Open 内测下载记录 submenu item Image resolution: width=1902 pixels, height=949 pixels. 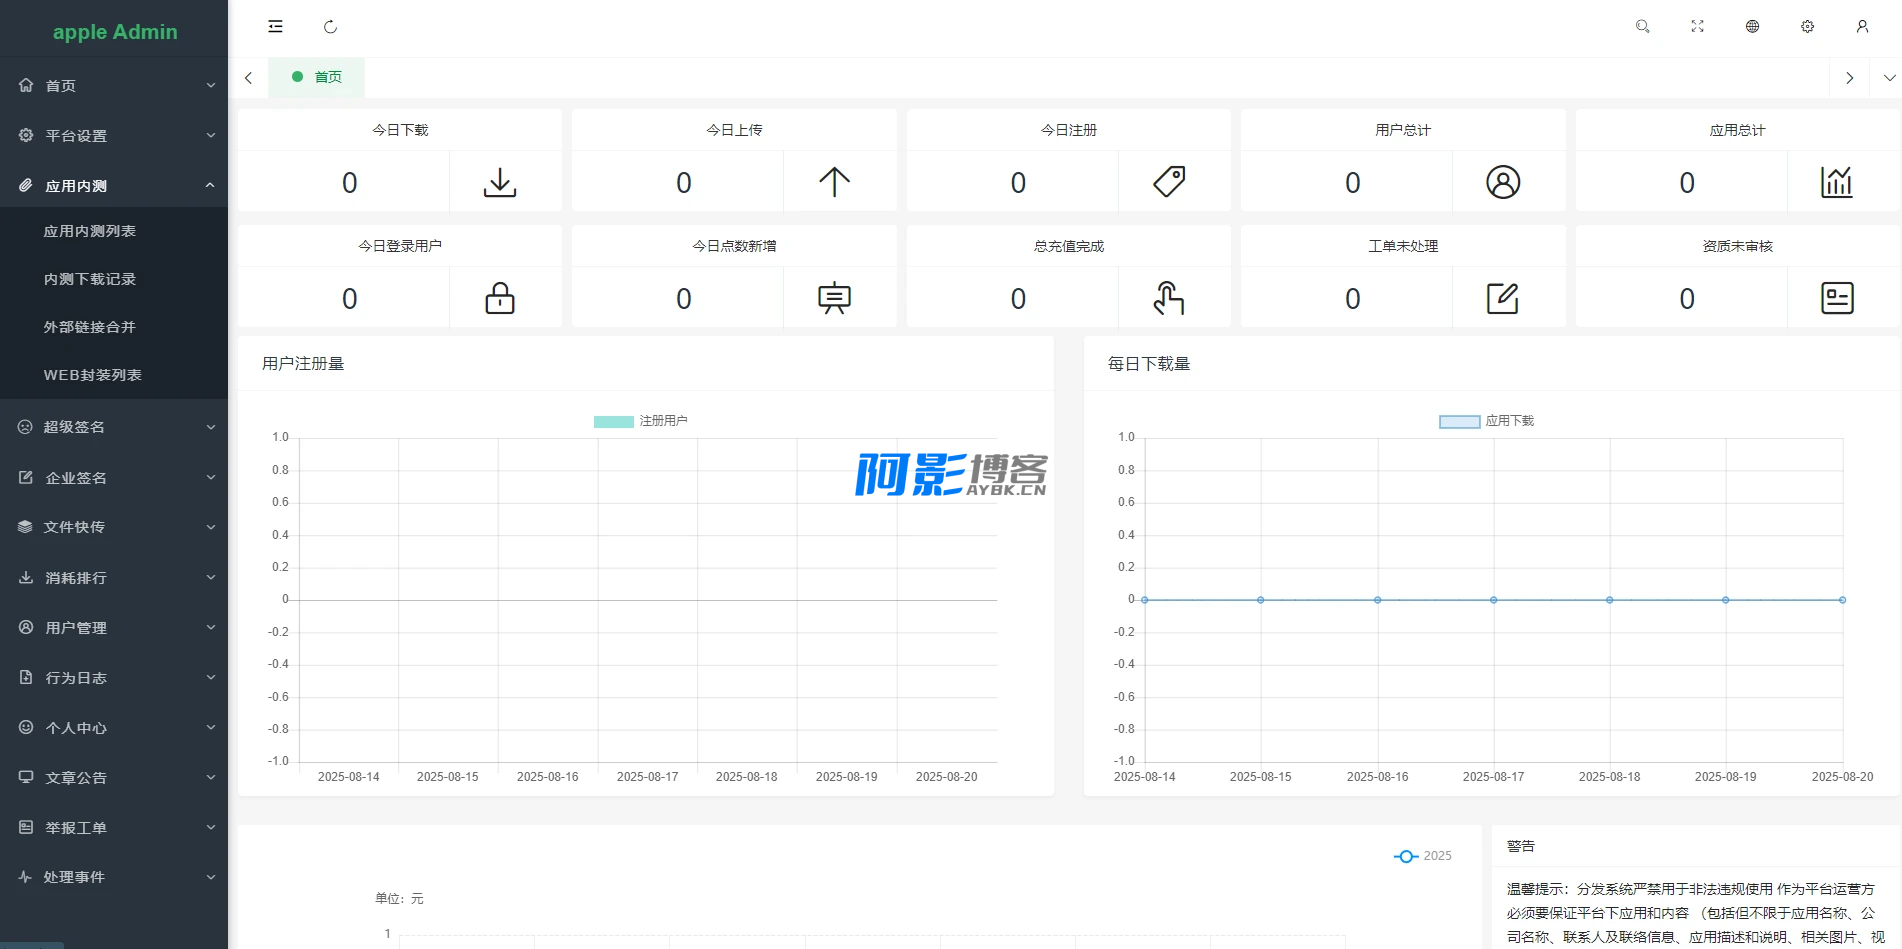click(90, 279)
